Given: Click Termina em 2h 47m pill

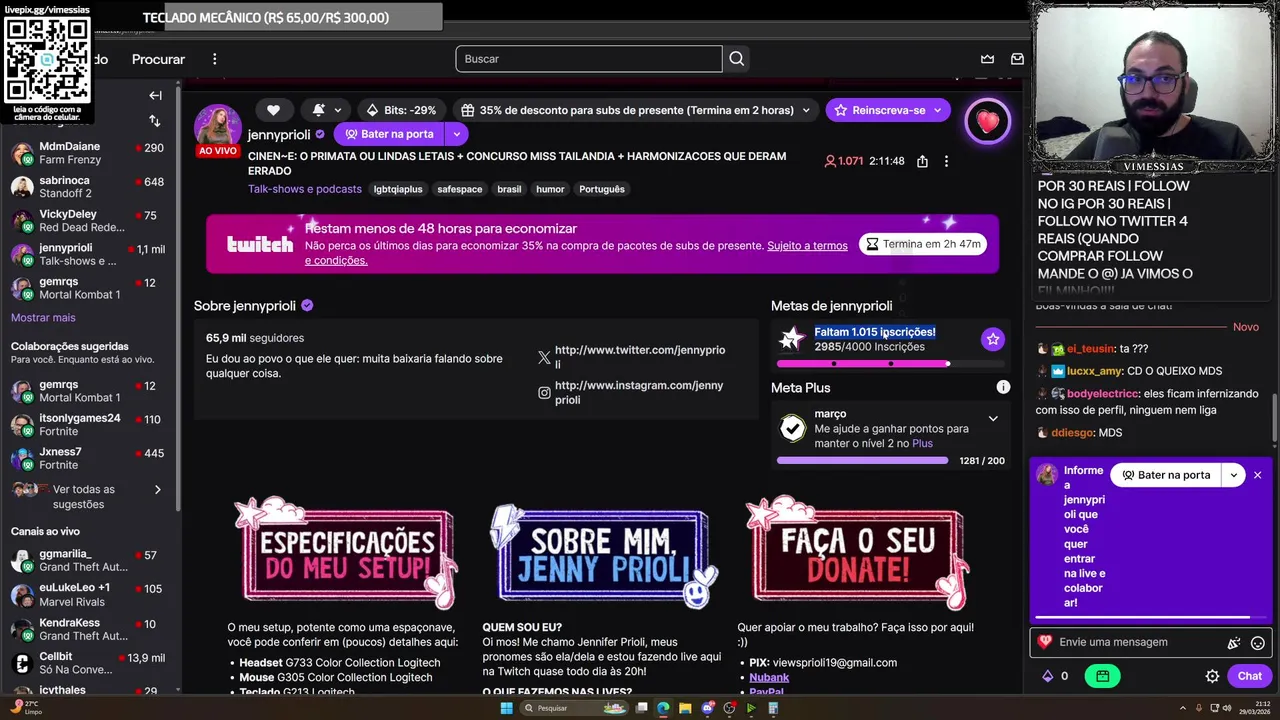Looking at the screenshot, I should tap(923, 244).
